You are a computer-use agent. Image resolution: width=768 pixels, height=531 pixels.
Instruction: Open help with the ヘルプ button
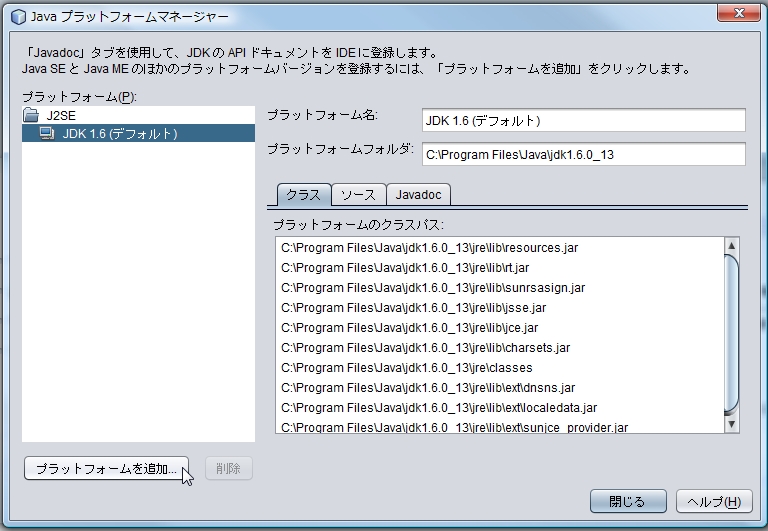click(x=714, y=501)
